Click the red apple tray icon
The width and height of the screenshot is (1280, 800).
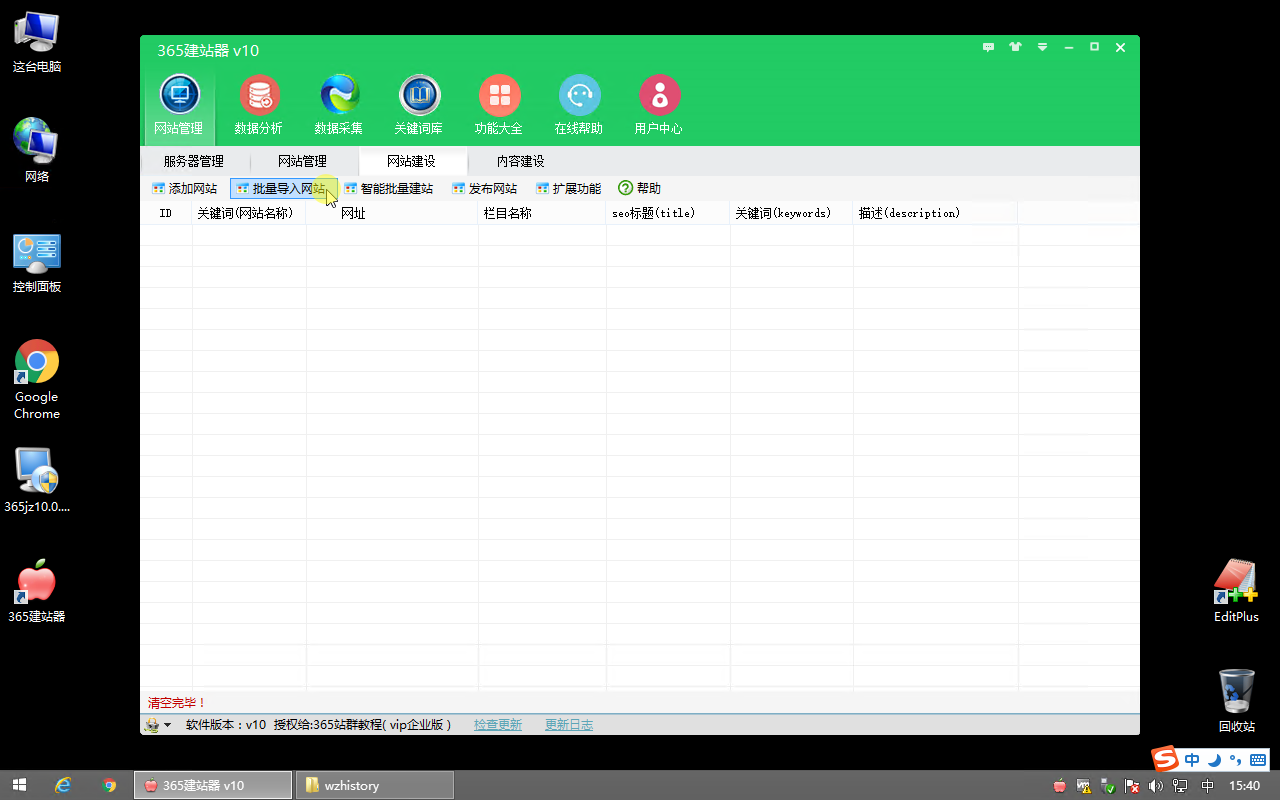[x=1060, y=786]
